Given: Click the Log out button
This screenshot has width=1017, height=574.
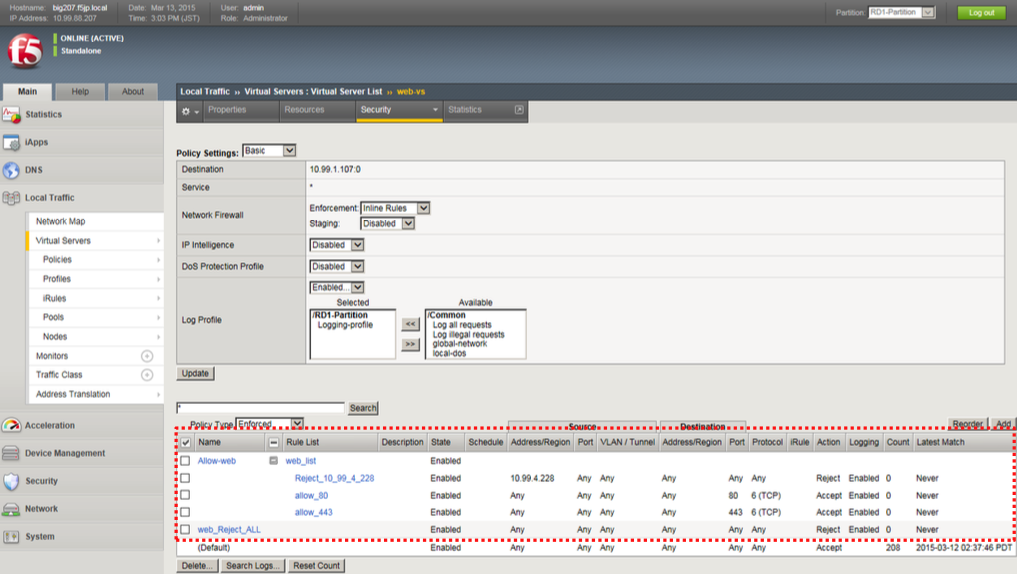Looking at the screenshot, I should click(x=981, y=12).
